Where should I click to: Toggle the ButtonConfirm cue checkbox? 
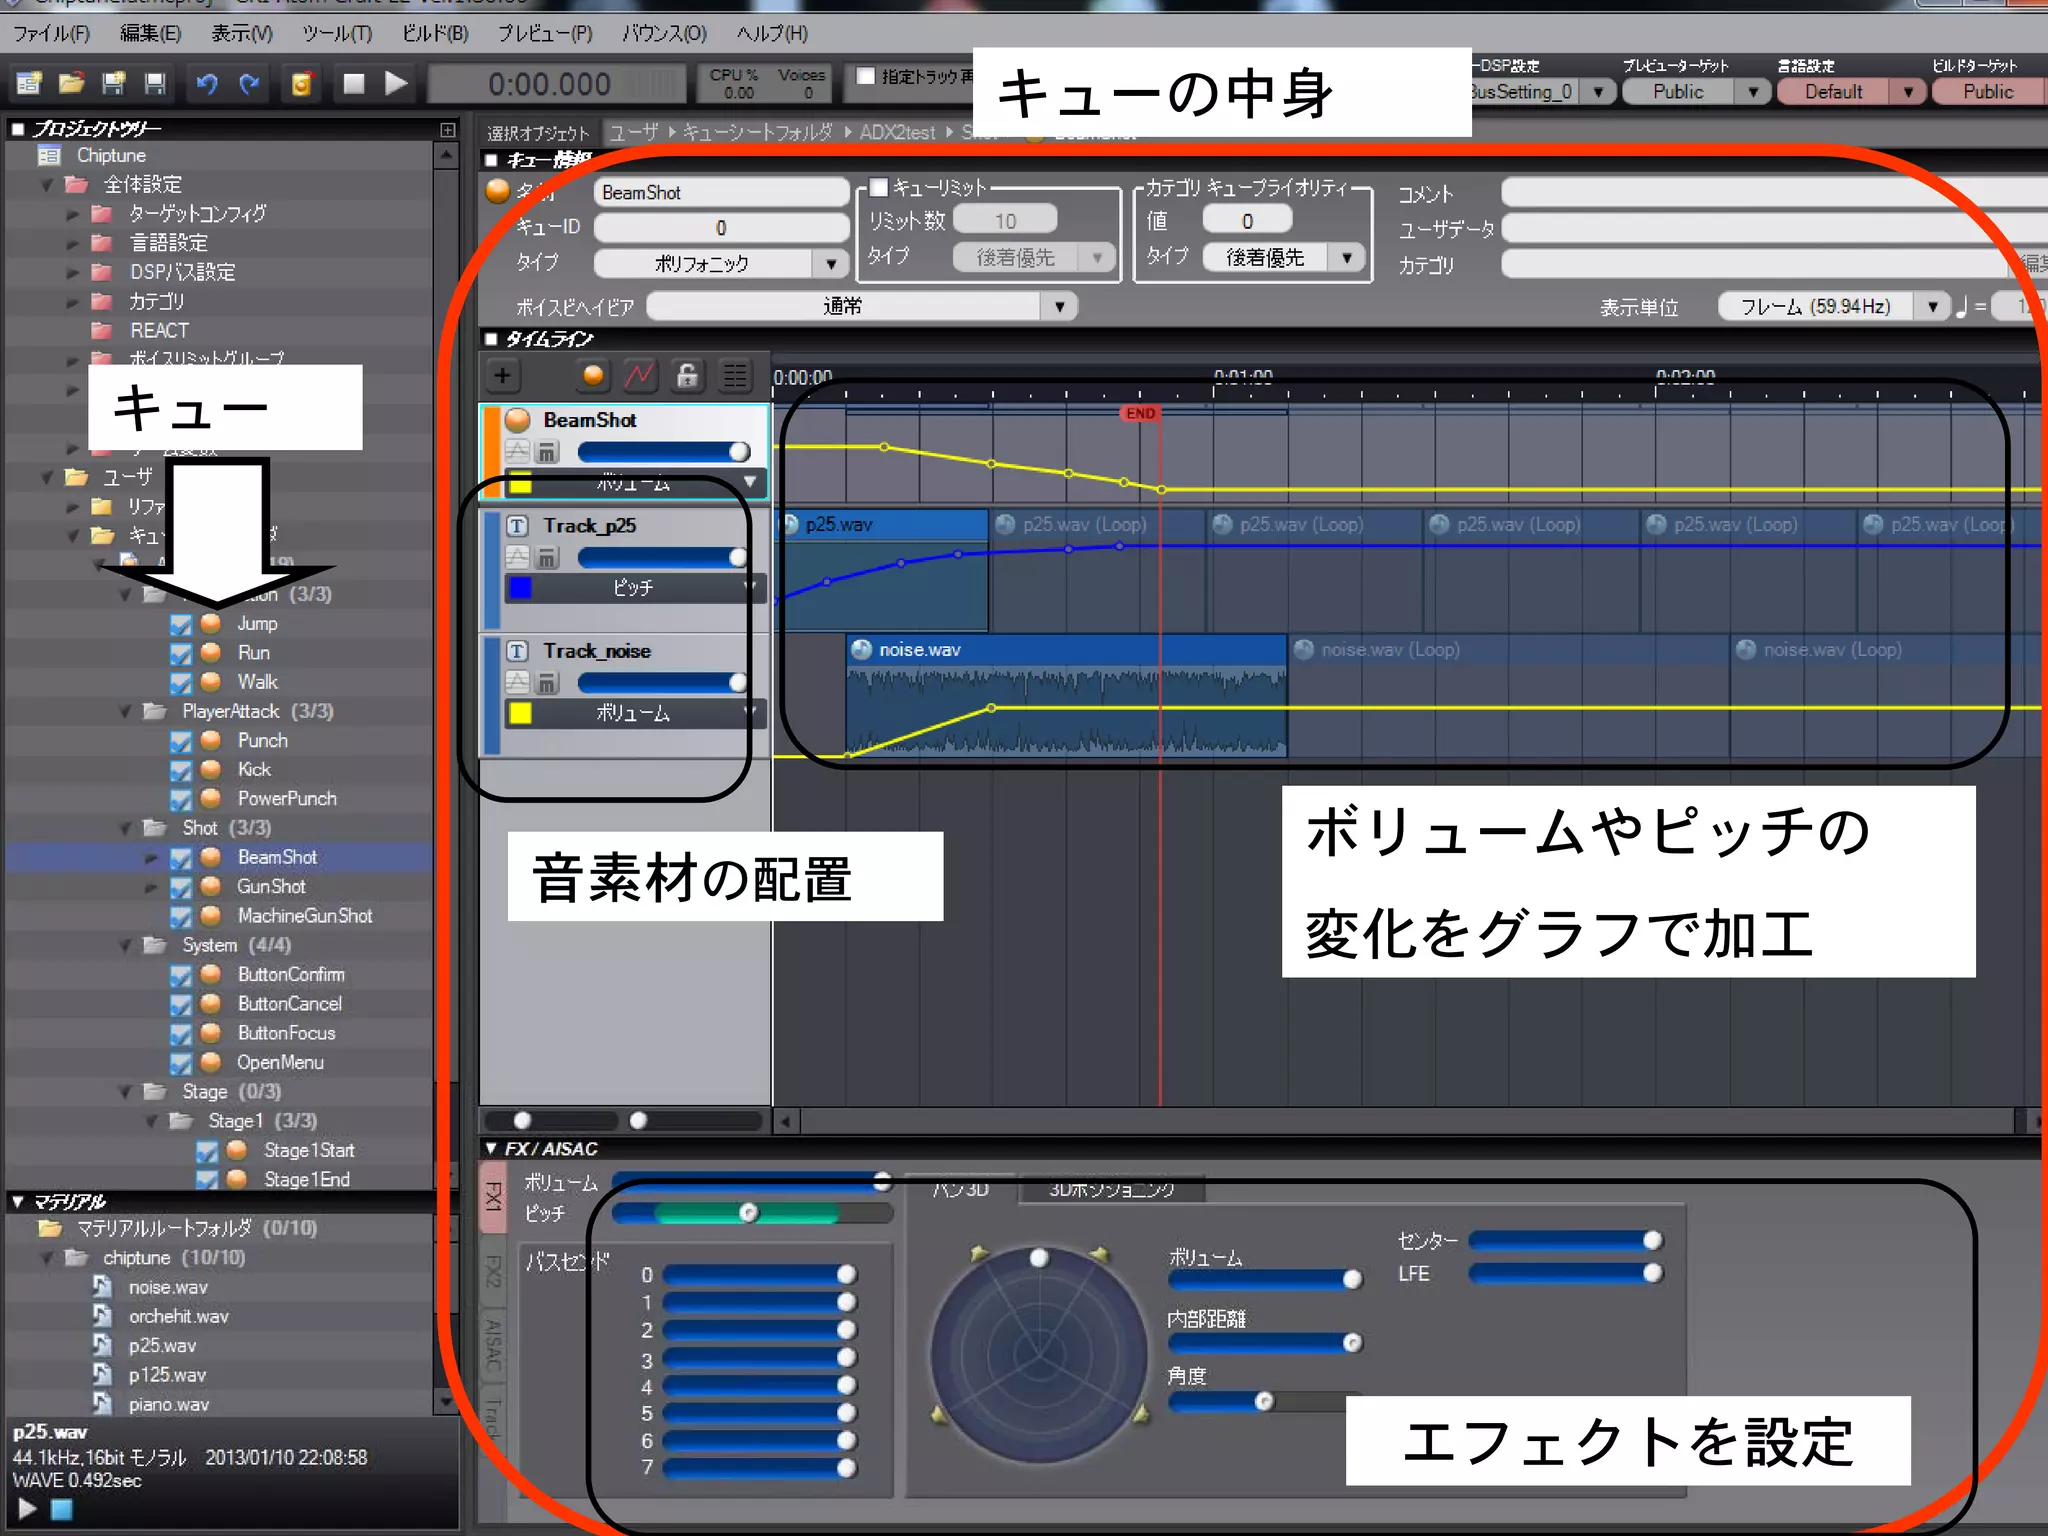click(181, 975)
